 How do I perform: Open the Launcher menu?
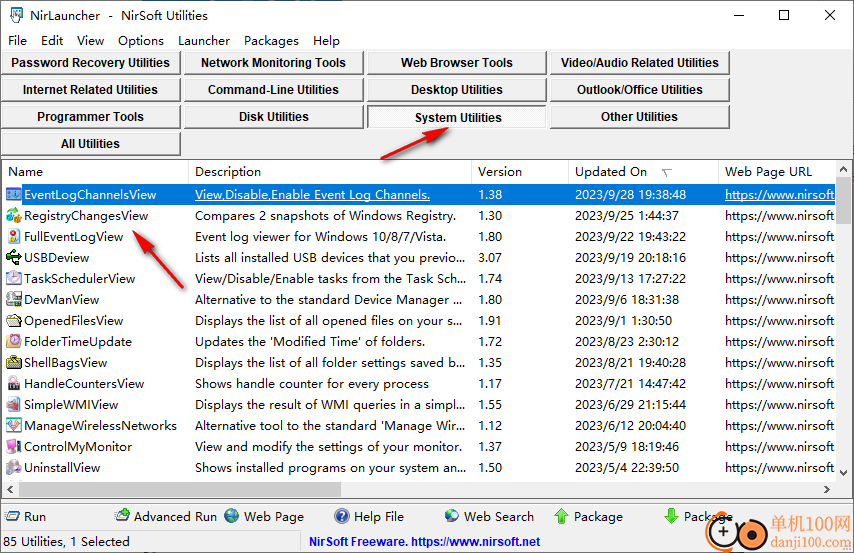click(x=204, y=41)
